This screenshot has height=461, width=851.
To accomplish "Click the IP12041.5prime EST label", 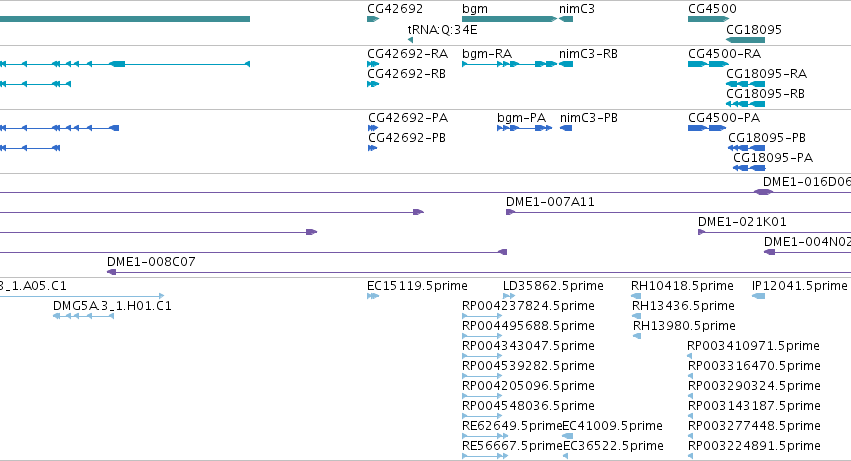I will (x=799, y=286).
